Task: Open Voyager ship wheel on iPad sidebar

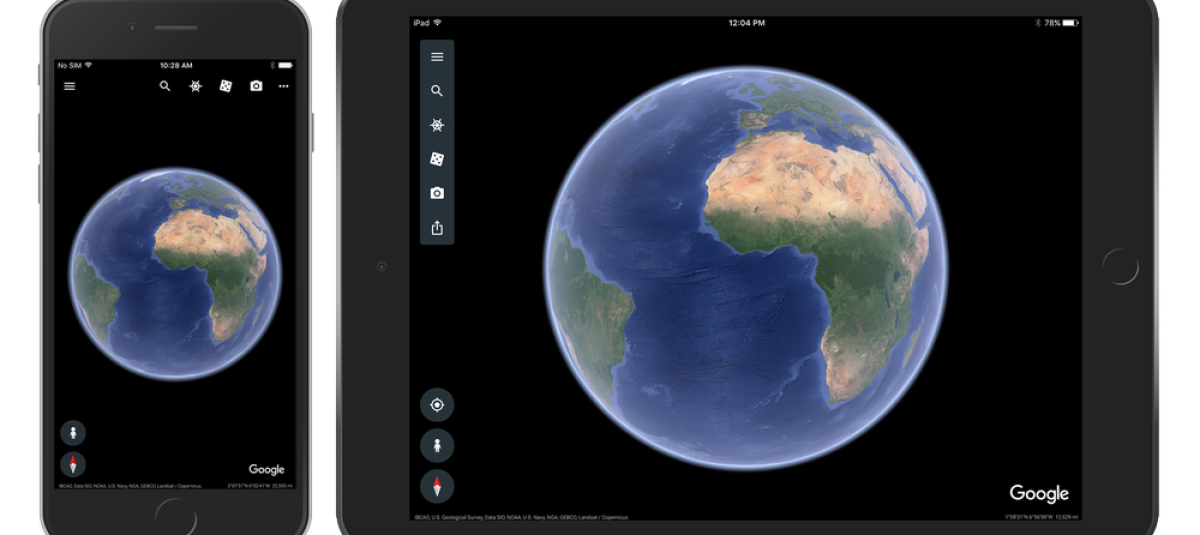Action: (x=437, y=125)
